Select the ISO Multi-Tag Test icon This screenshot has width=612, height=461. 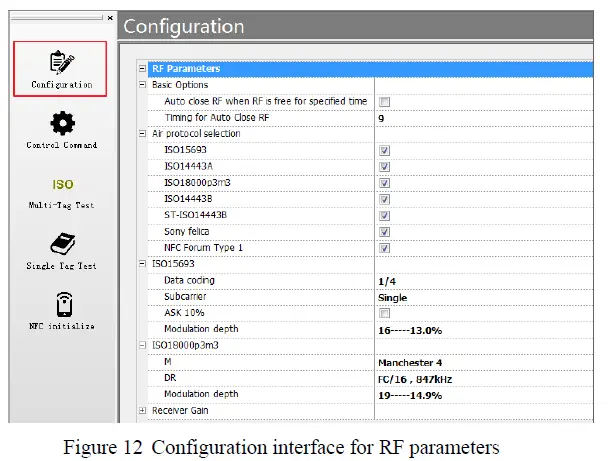click(x=62, y=185)
